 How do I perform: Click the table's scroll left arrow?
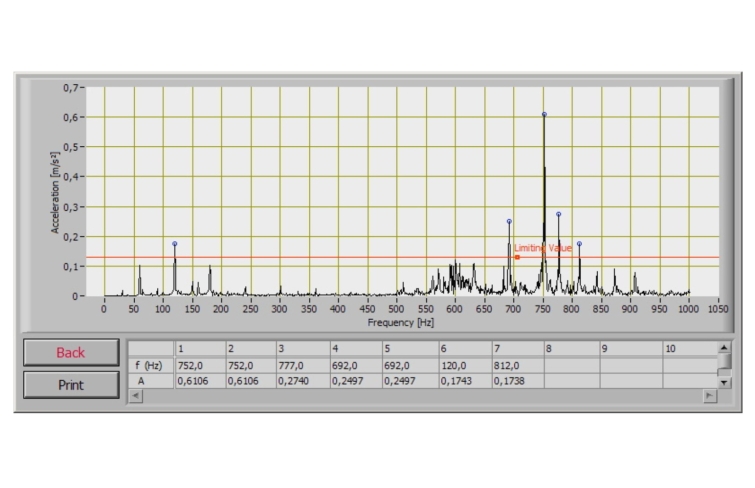[x=136, y=396]
